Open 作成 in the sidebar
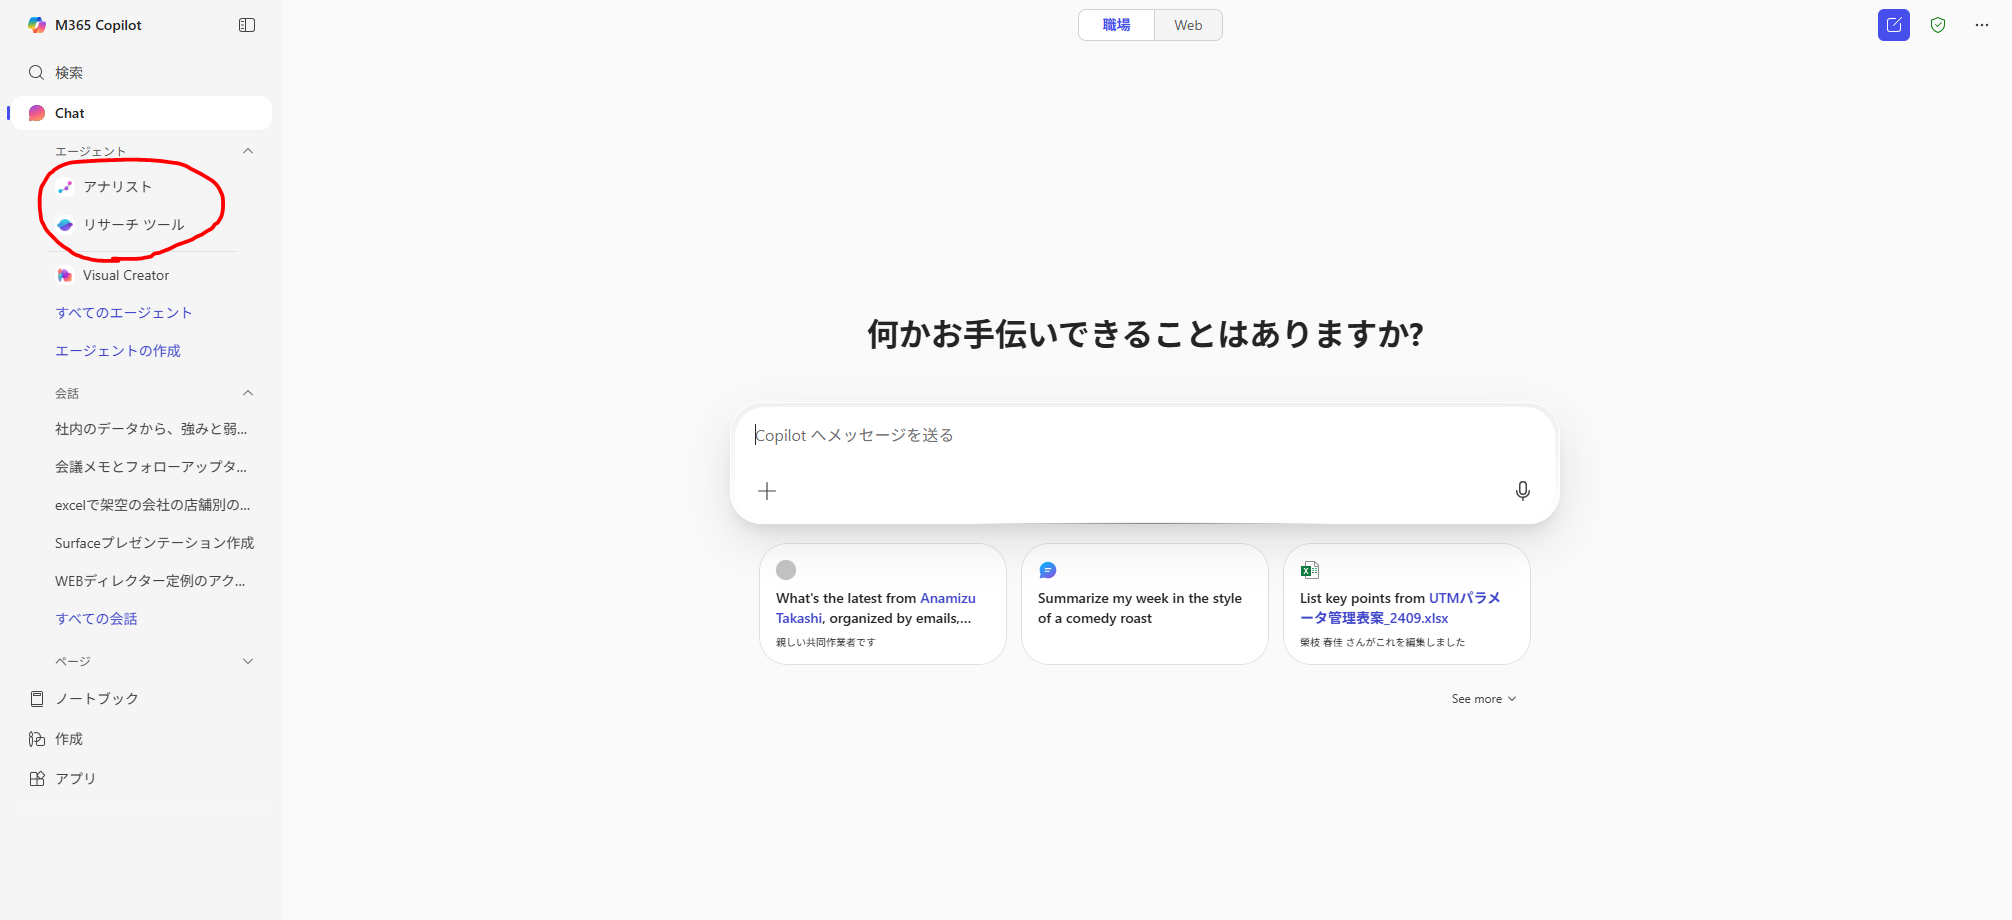 pyautogui.click(x=69, y=739)
